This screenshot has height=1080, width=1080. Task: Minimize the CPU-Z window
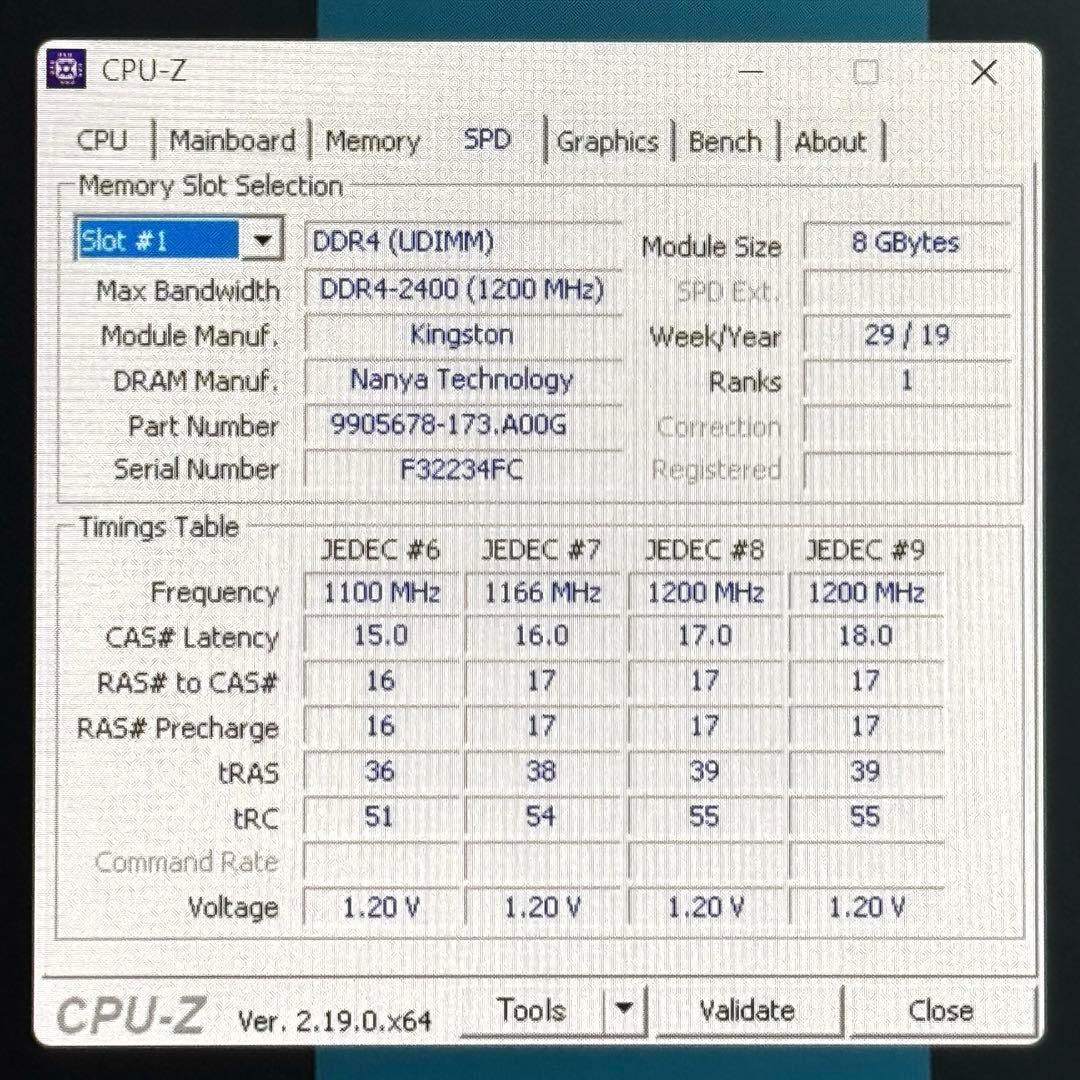(751, 71)
